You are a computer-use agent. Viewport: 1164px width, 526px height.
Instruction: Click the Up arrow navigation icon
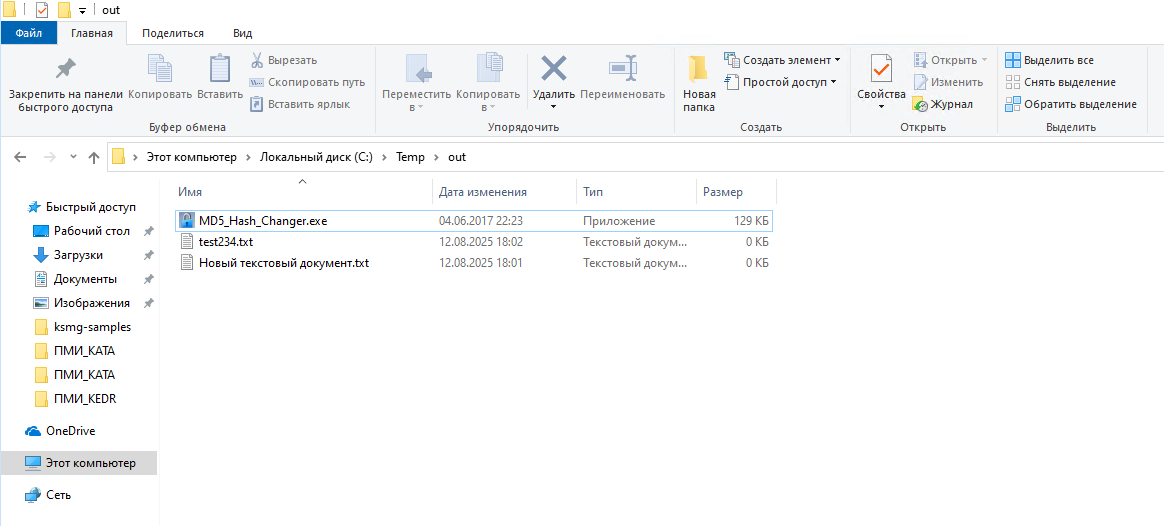pos(94,157)
